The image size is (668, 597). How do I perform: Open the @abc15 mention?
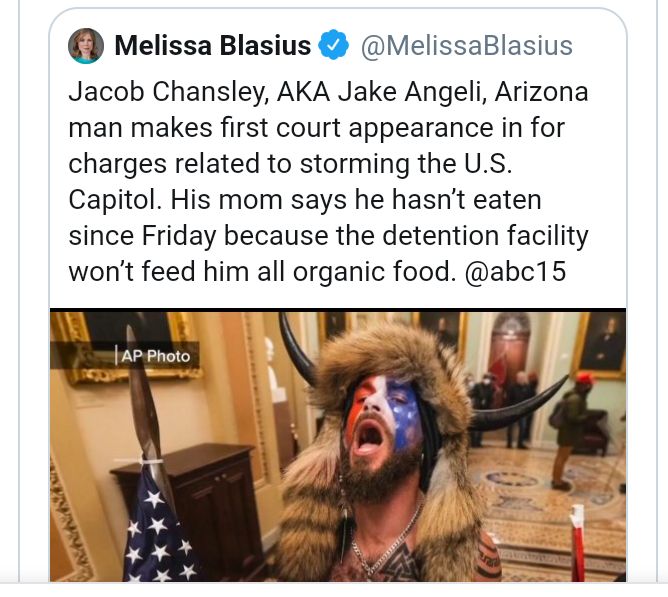pyautogui.click(x=515, y=271)
